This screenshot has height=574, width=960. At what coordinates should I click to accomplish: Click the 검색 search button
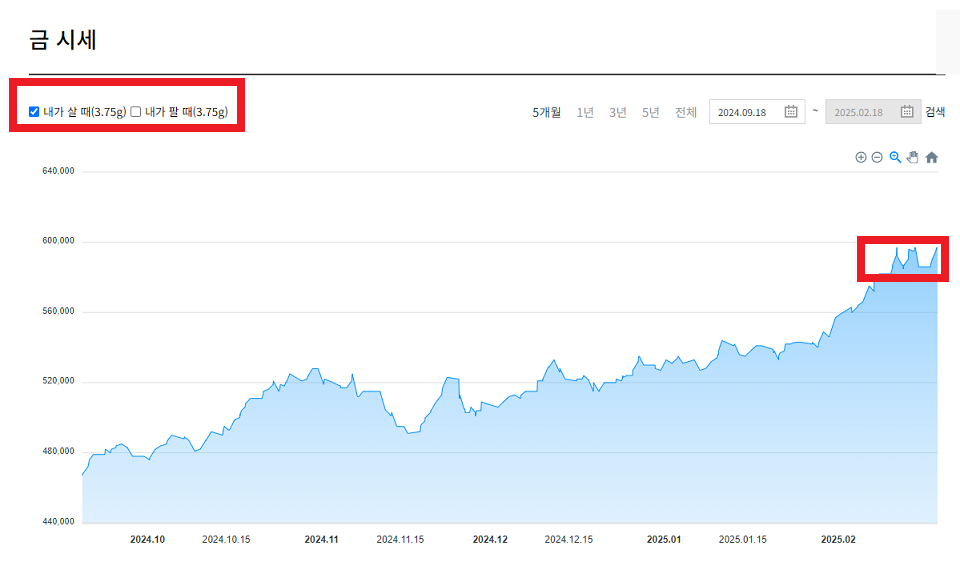coord(935,111)
